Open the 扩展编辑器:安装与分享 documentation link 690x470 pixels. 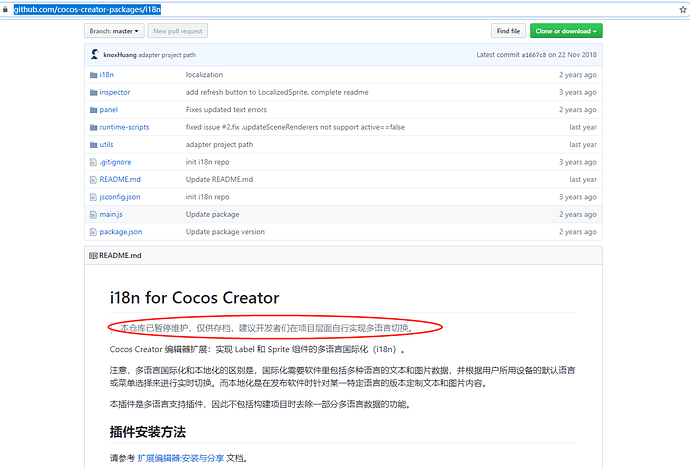181,459
